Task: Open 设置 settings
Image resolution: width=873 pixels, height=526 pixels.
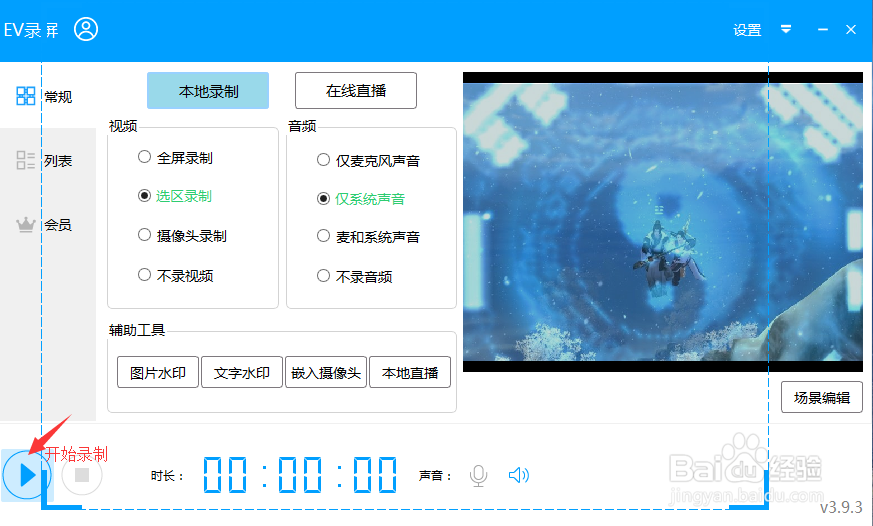Action: coord(747,30)
